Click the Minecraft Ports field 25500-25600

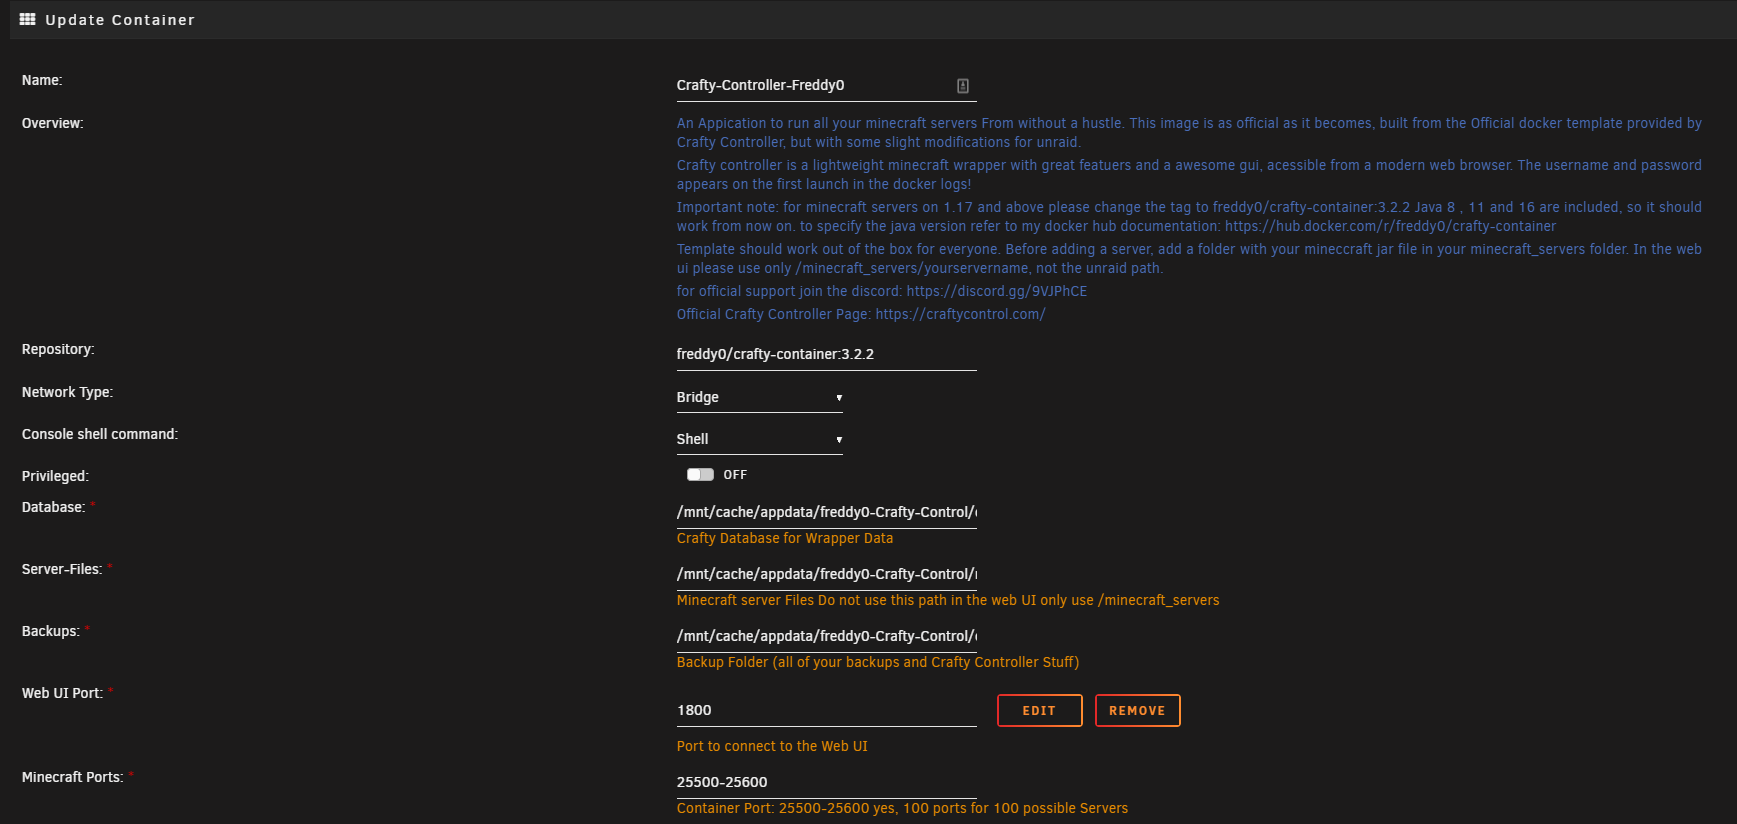[826, 783]
